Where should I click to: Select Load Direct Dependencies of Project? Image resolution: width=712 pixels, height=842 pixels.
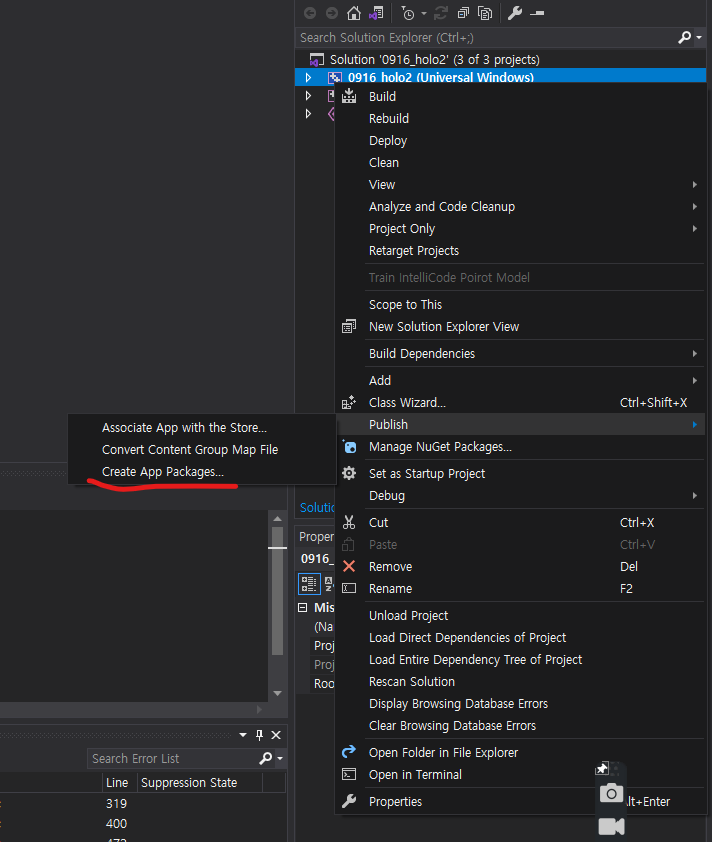click(x=467, y=637)
